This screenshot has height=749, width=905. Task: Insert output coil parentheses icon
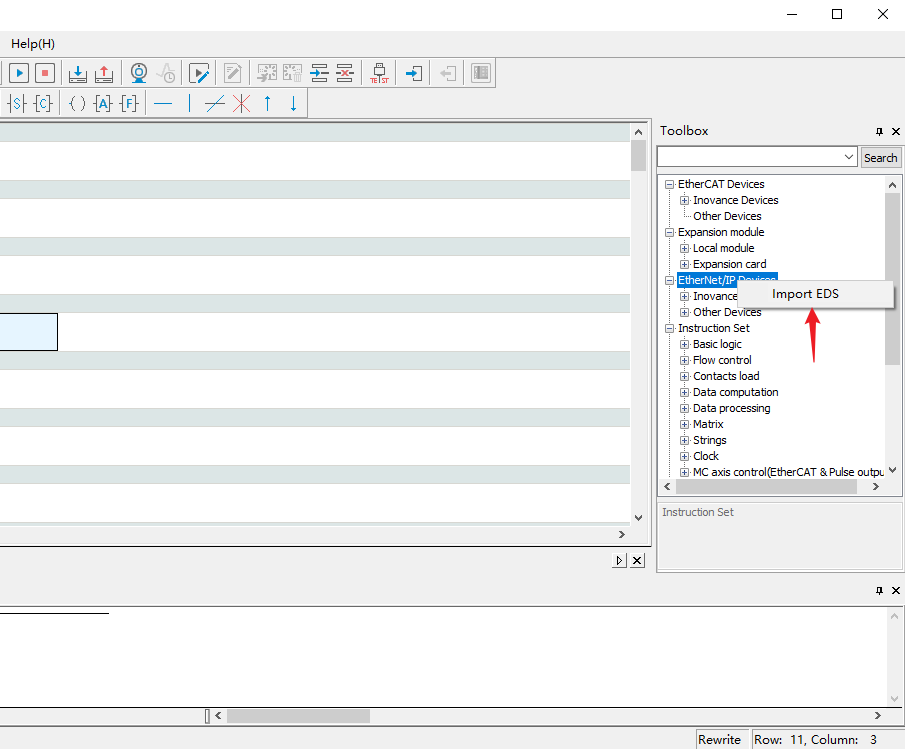(77, 103)
